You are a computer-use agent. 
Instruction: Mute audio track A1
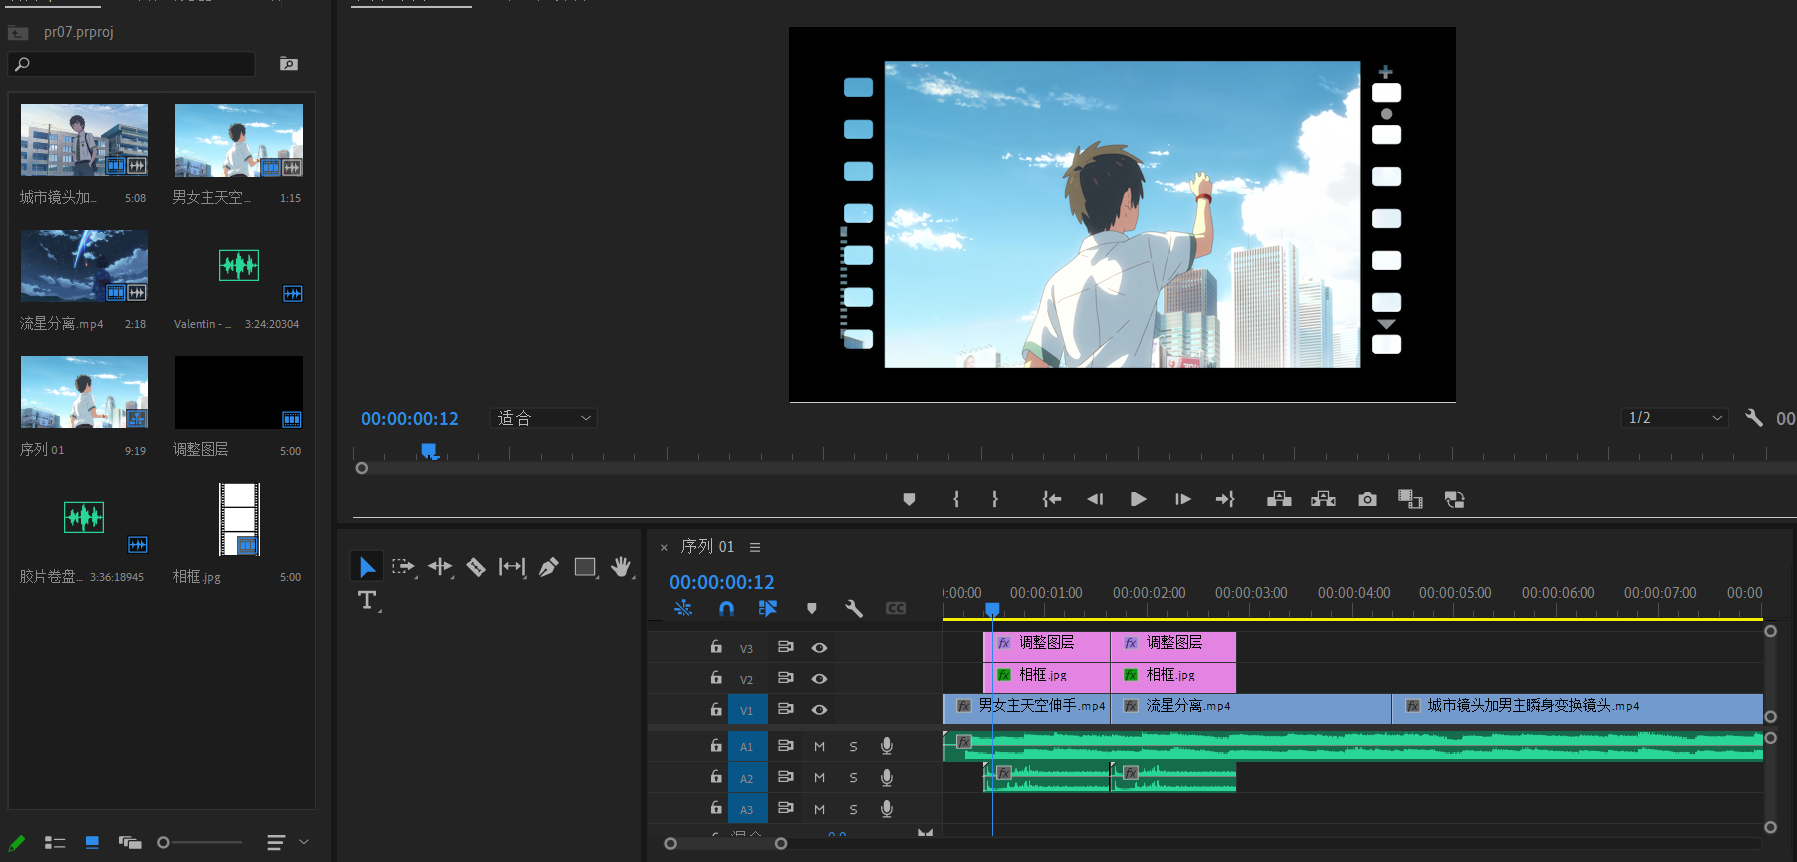pos(819,746)
